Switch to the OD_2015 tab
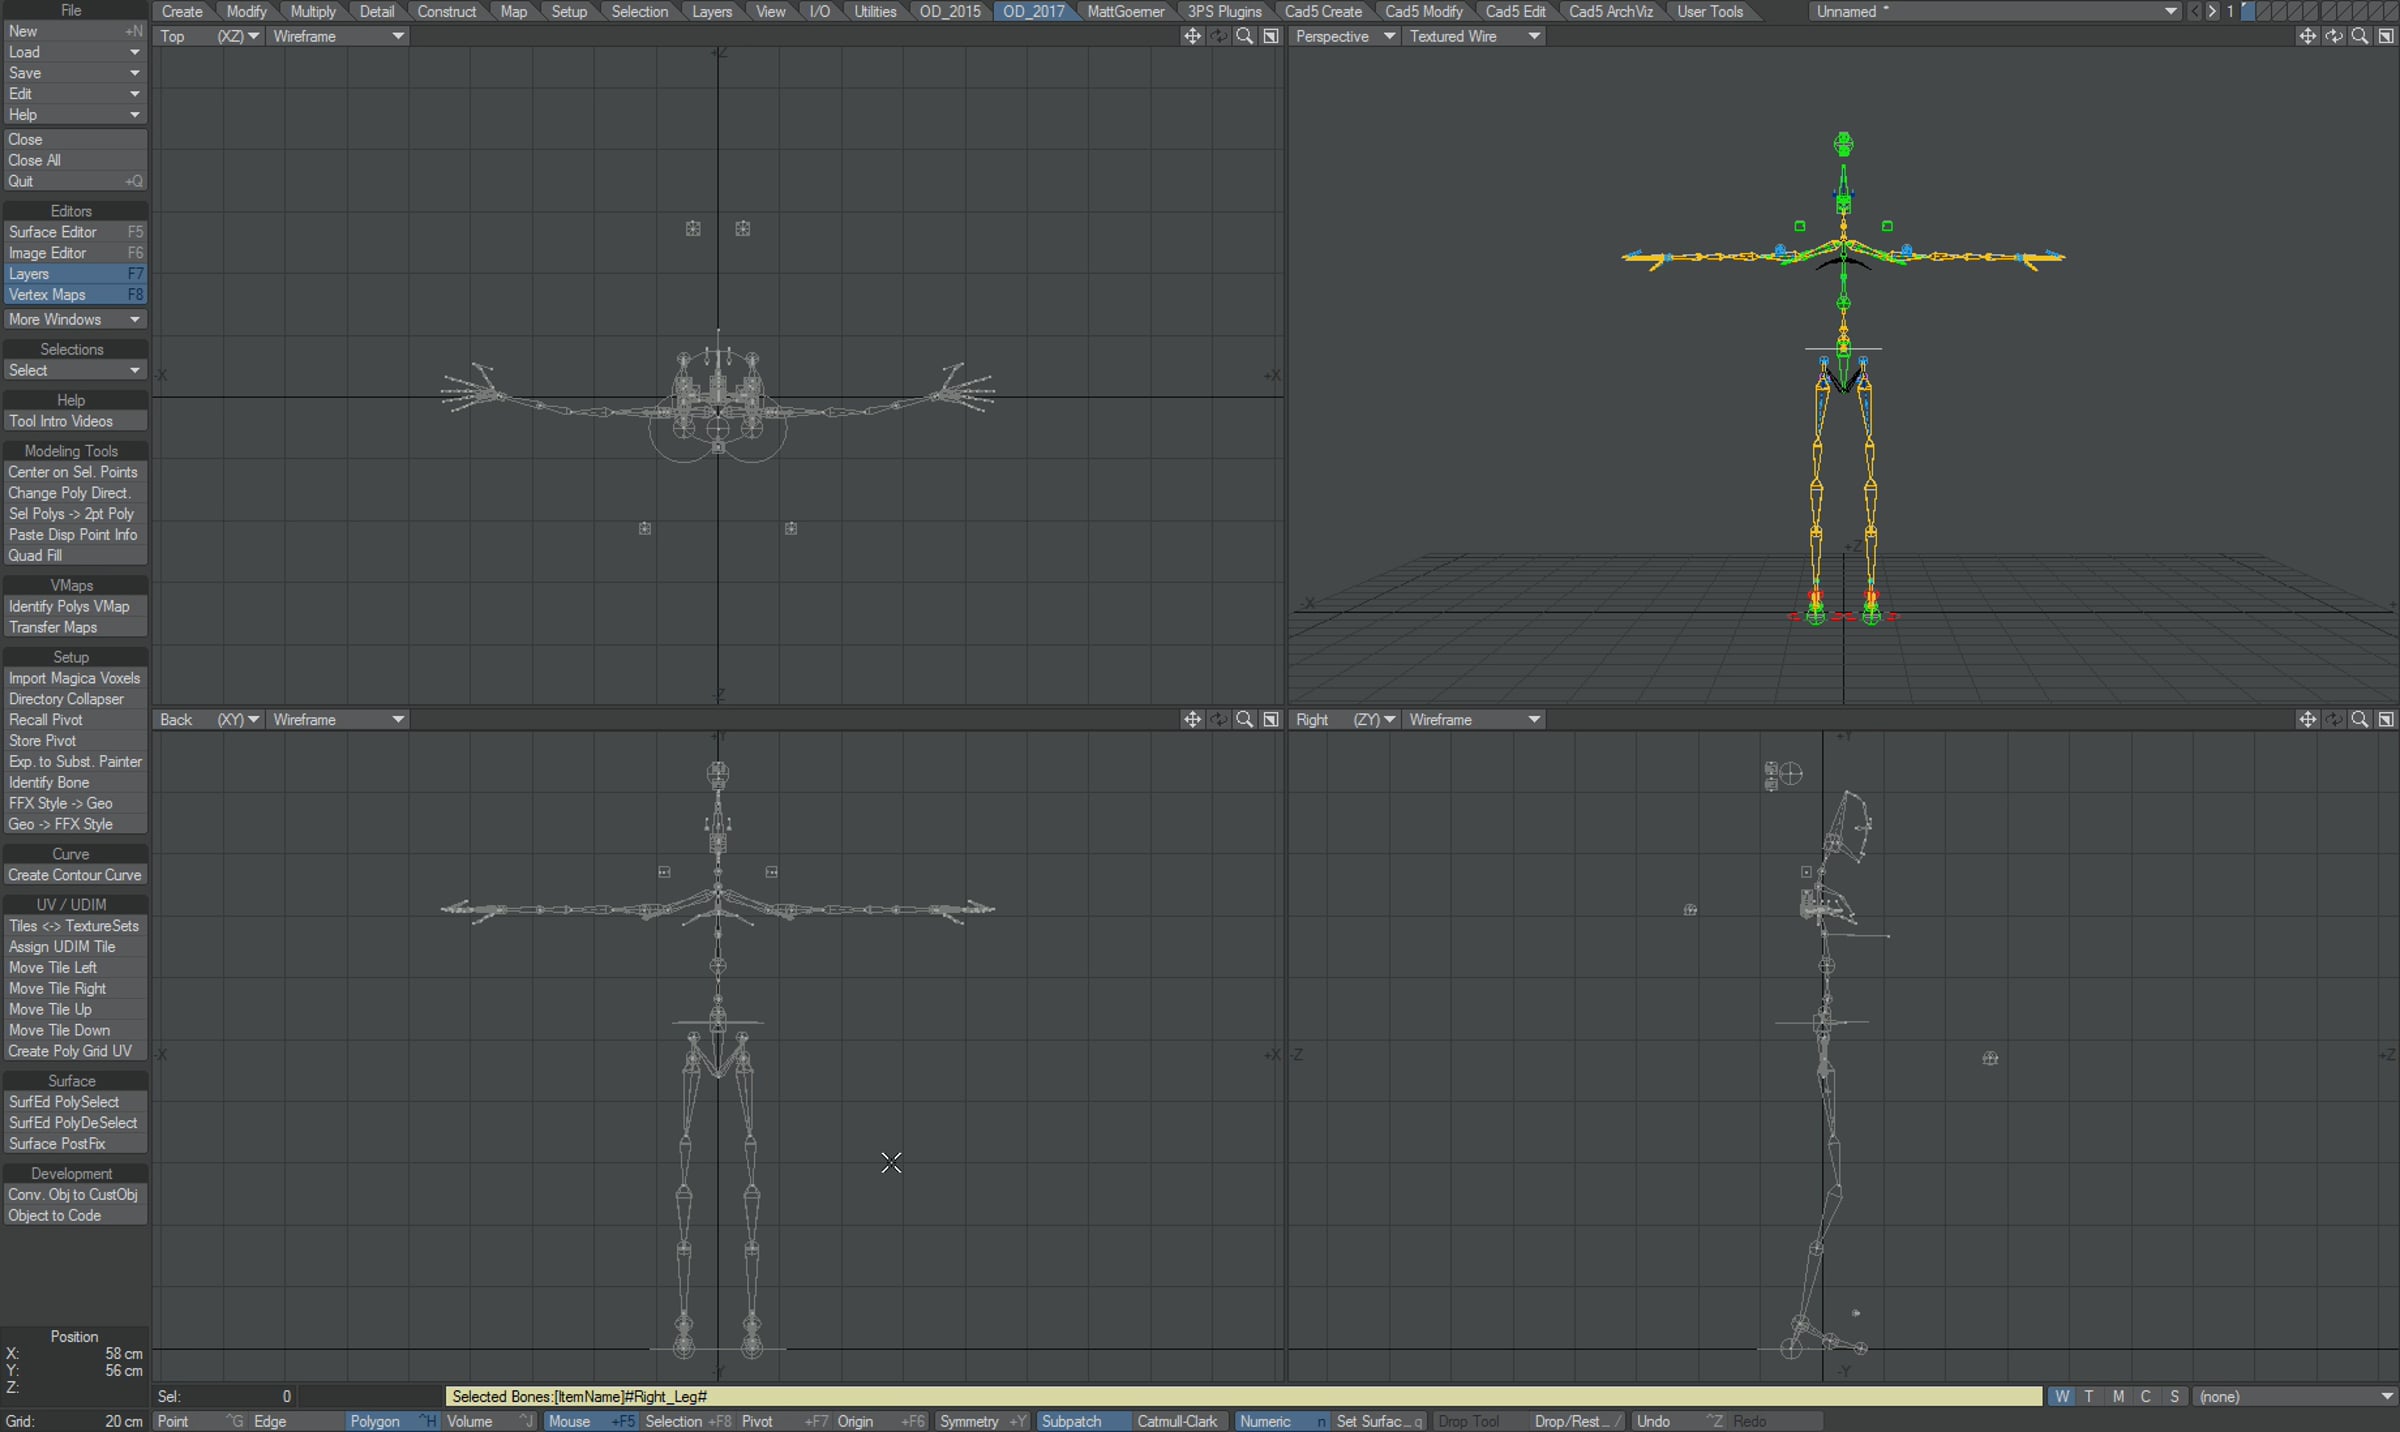Viewport: 2400px width, 1432px height. [x=949, y=11]
